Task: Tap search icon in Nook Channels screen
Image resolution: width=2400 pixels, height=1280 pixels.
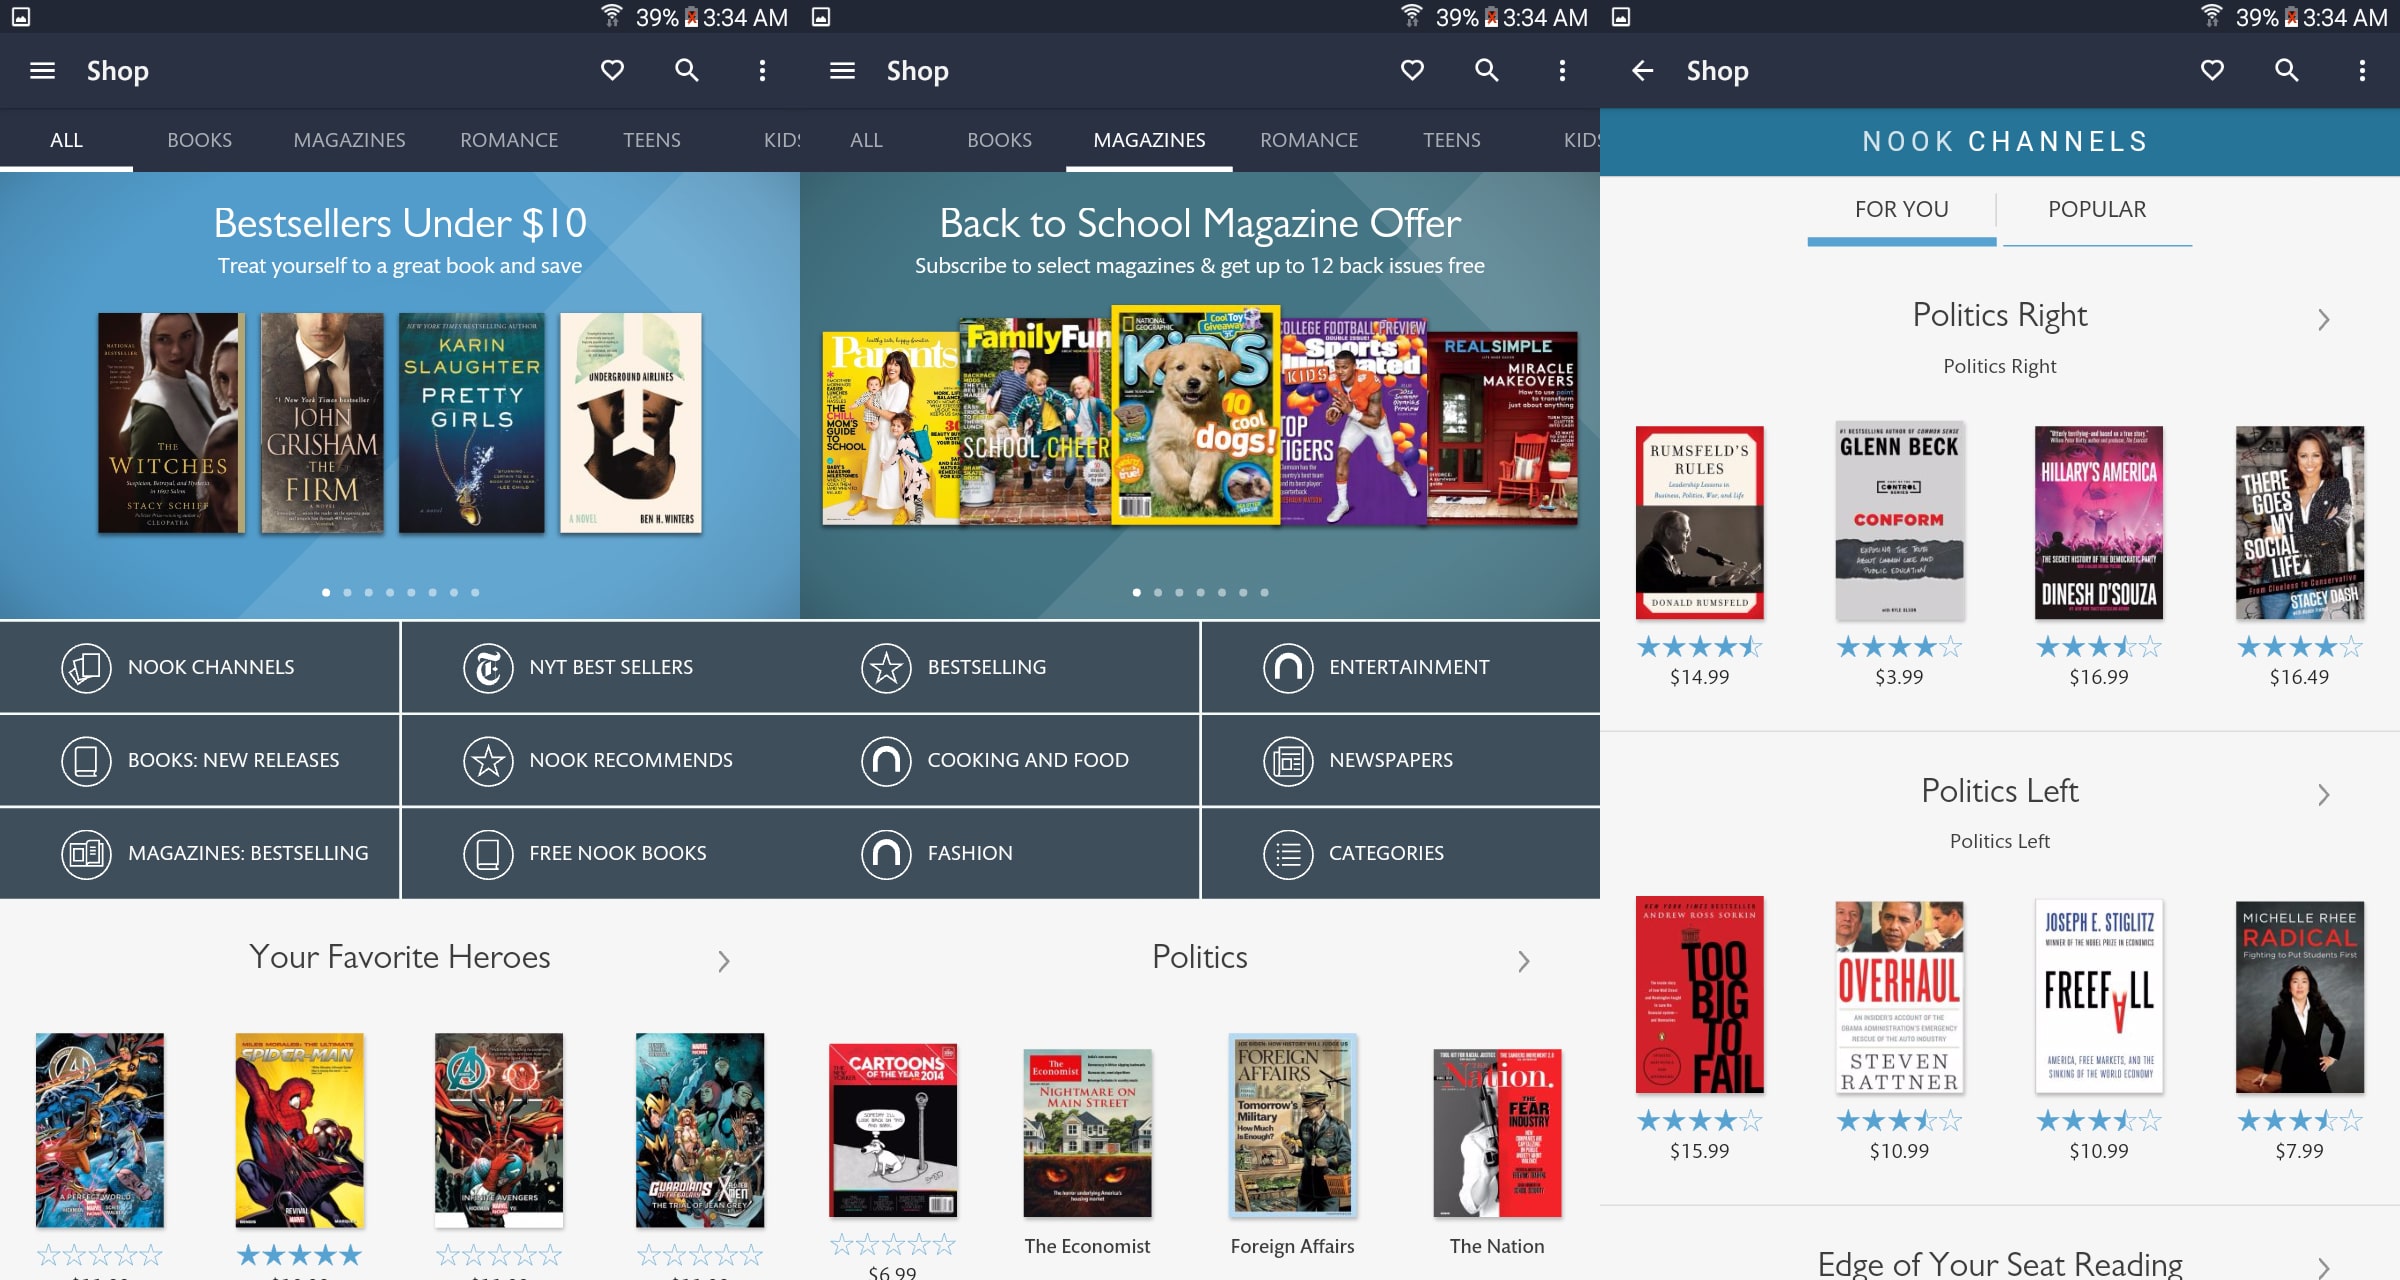Action: 2286,70
